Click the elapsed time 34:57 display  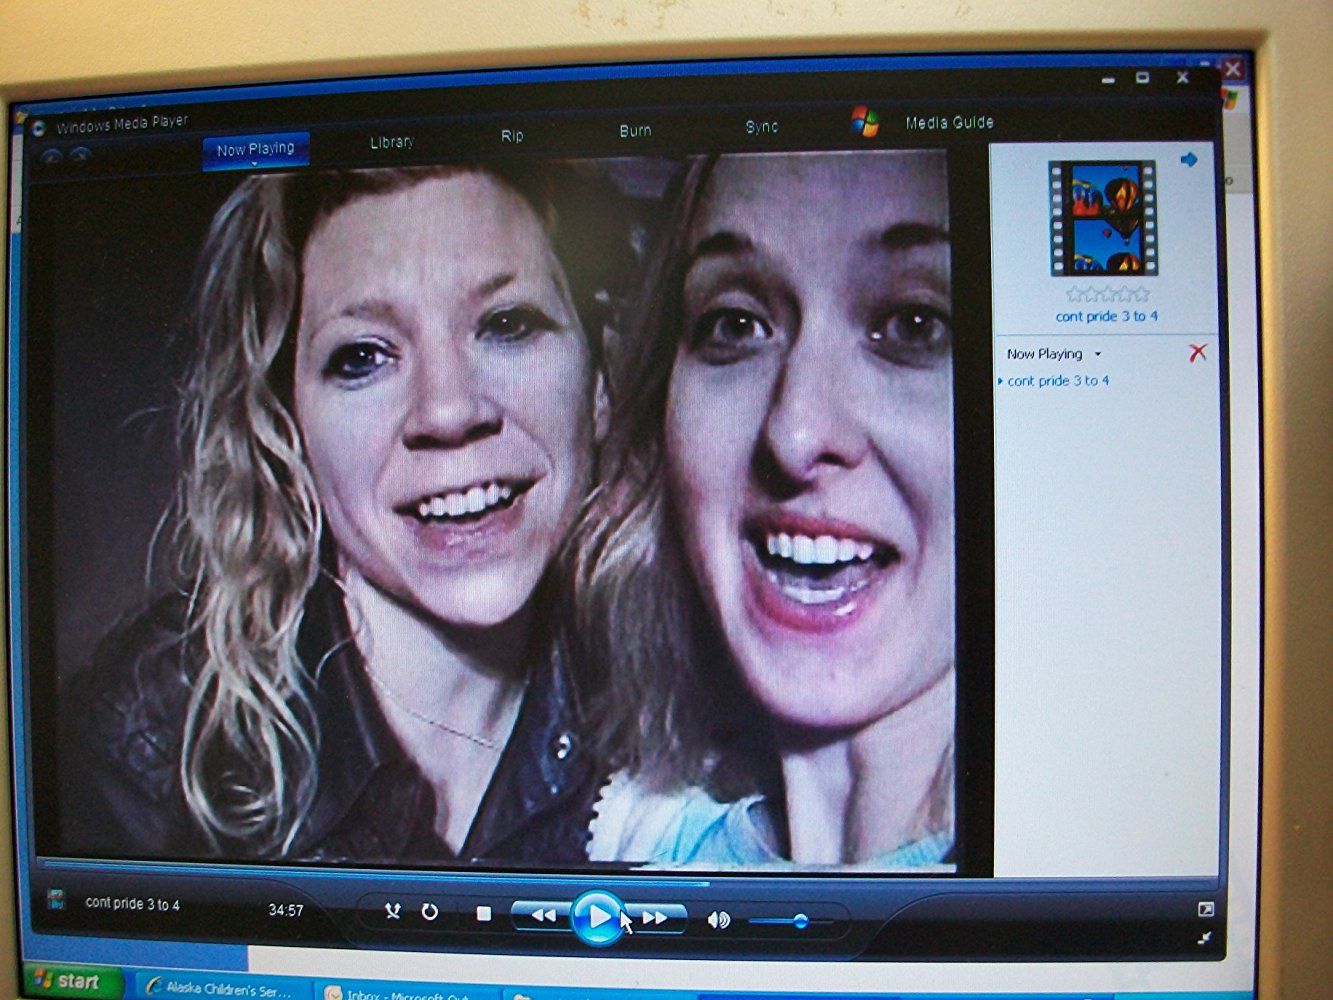pyautogui.click(x=285, y=910)
